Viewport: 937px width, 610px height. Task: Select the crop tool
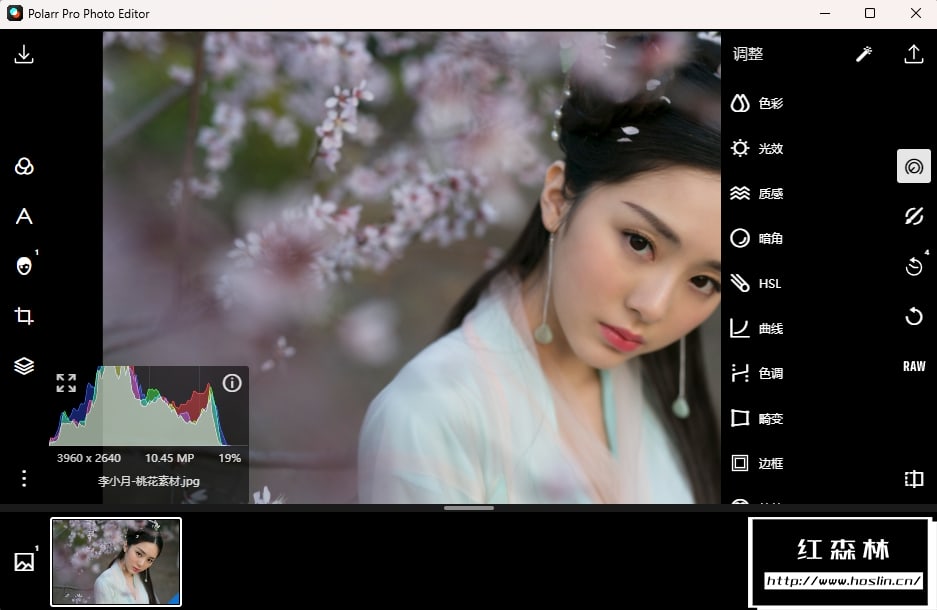pyautogui.click(x=24, y=315)
